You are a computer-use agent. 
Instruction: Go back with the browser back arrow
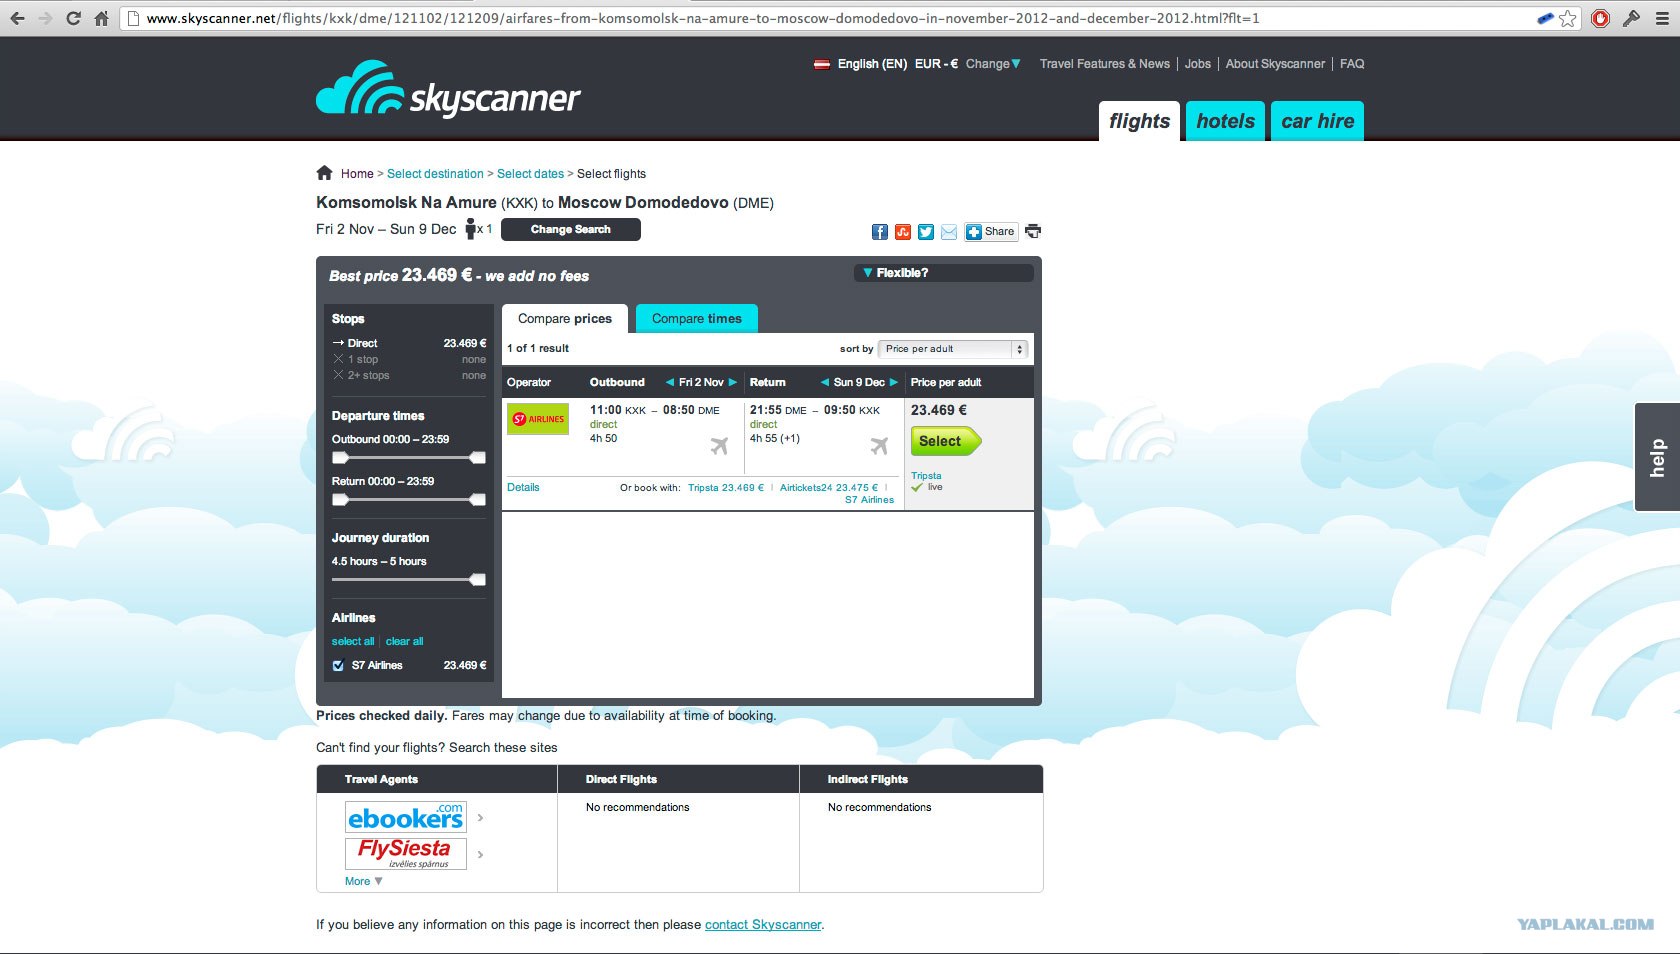coord(17,18)
